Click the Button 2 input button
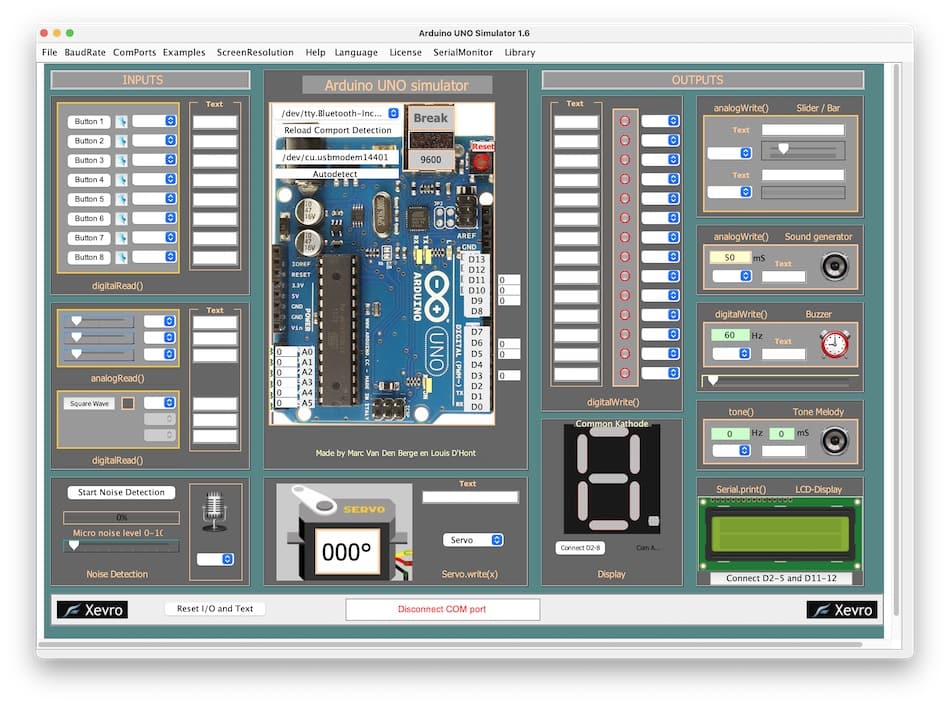This screenshot has height=706, width=950. 89,141
